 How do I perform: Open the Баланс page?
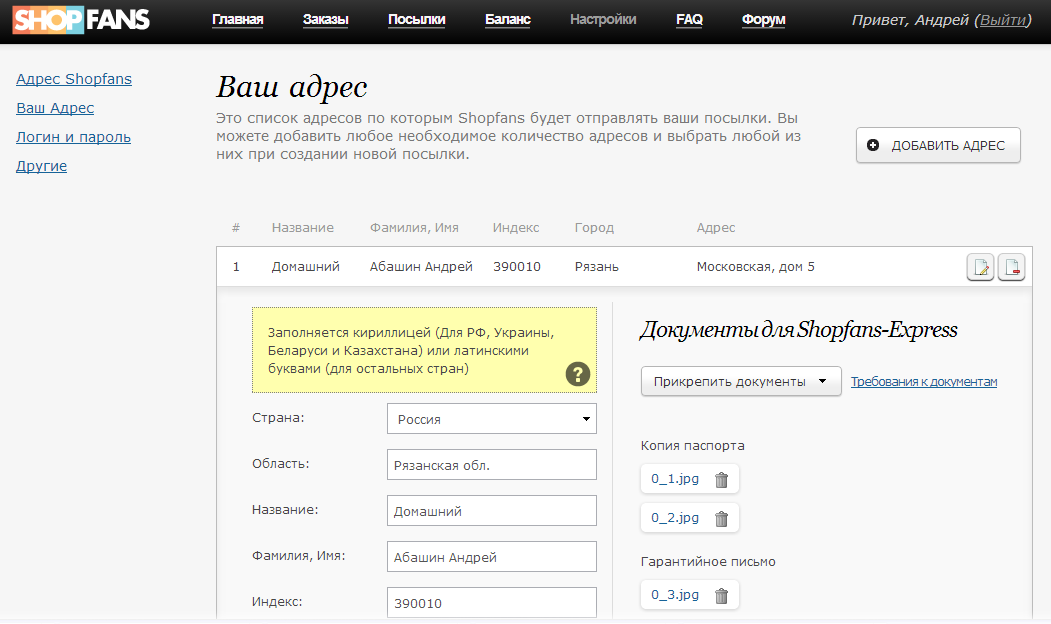coord(507,18)
